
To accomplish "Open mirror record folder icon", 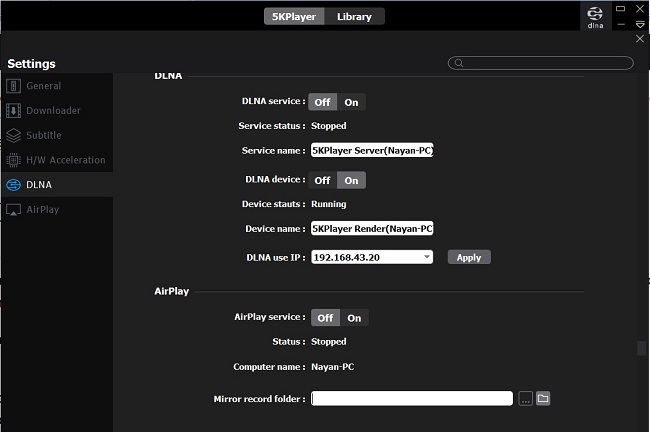I will pyautogui.click(x=543, y=398).
